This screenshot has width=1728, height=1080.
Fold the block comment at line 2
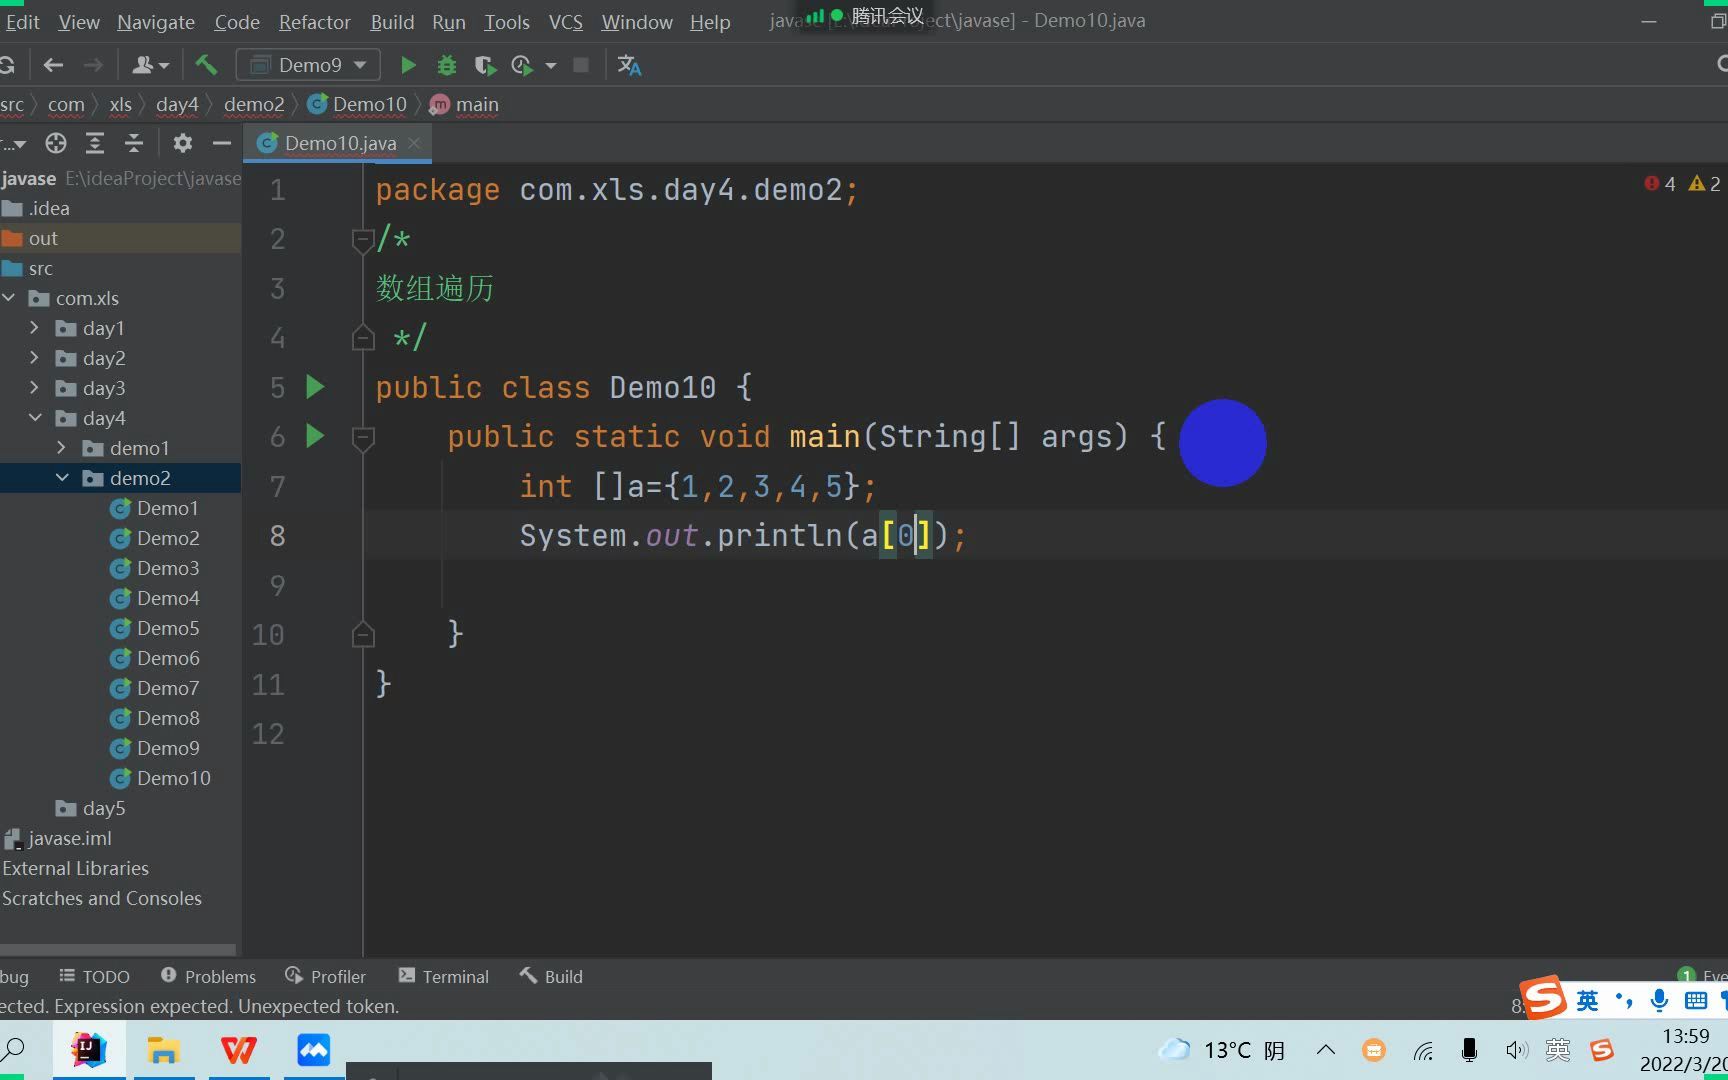pos(363,240)
